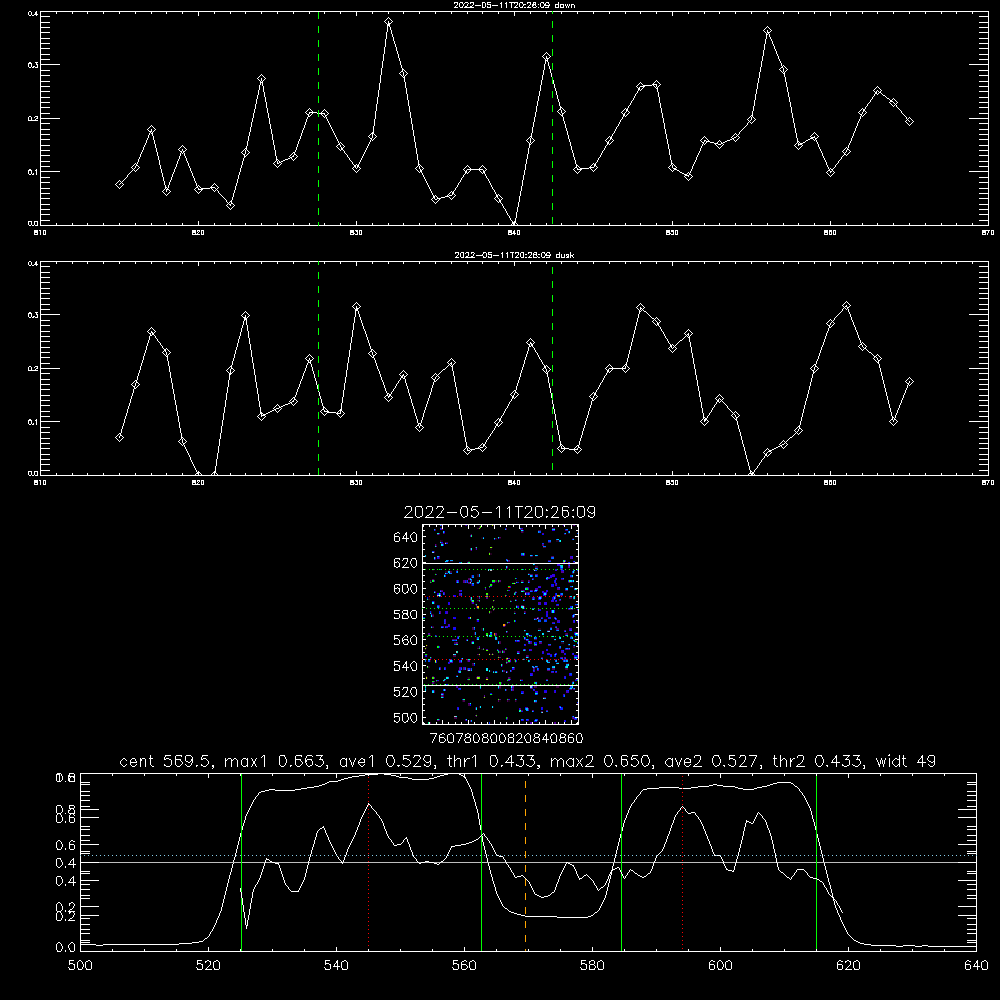Select the 'max2 0.650' value in the stats line
1000x1000 pixels.
coord(601,761)
